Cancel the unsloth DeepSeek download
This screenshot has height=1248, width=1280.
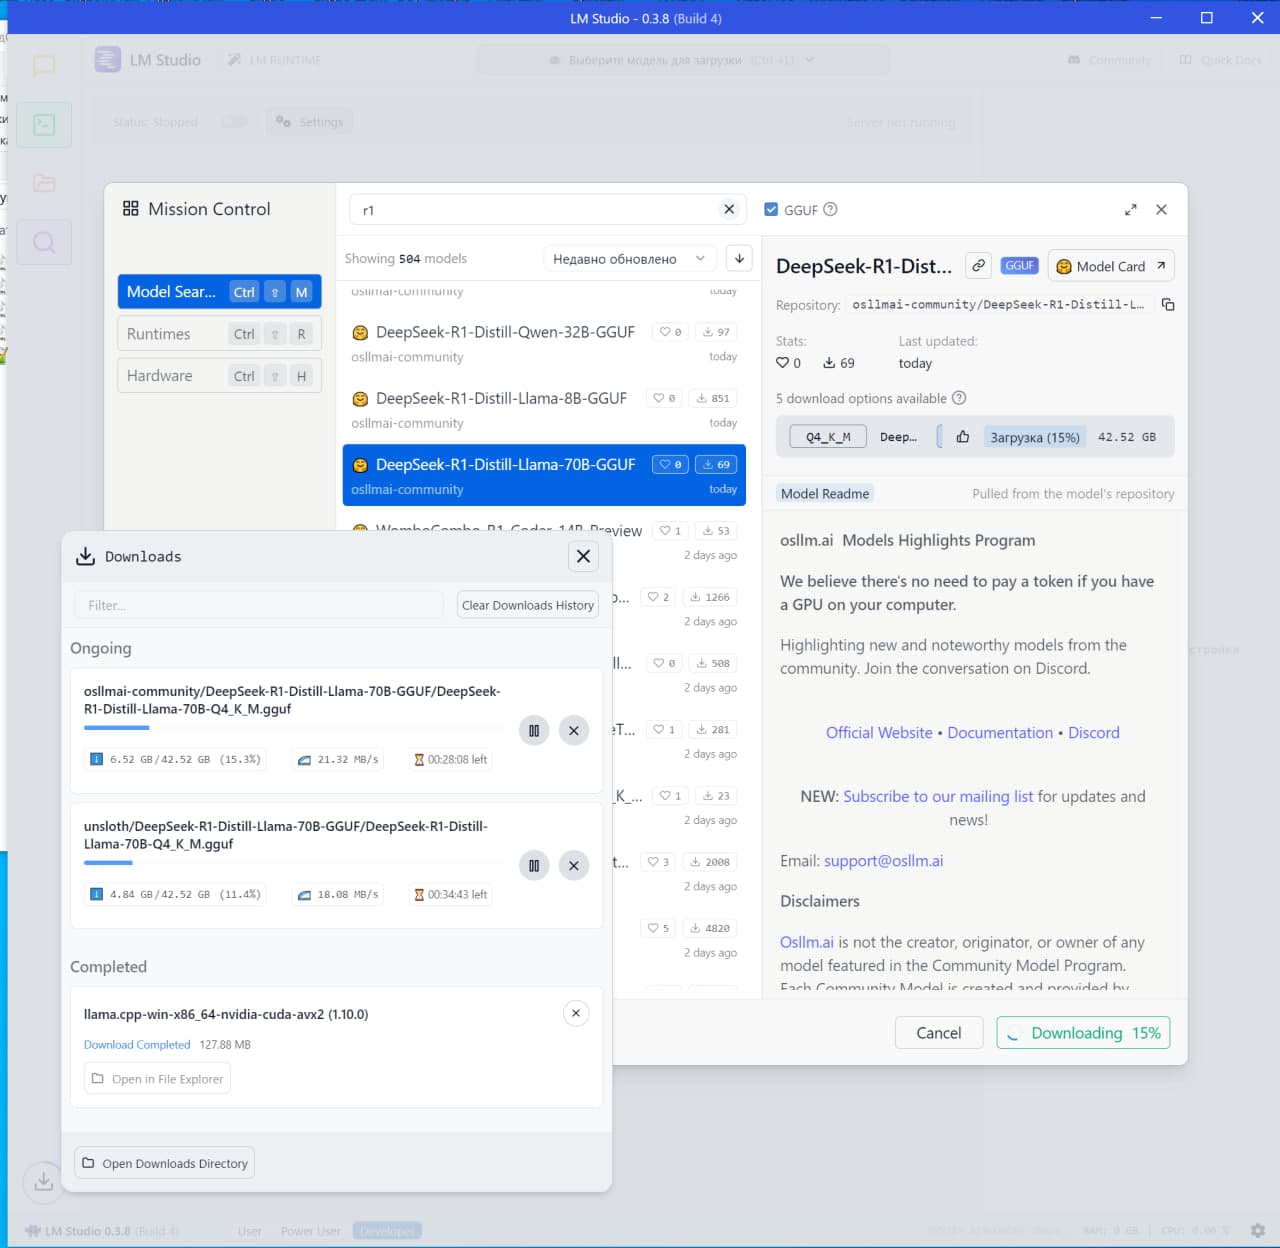click(x=573, y=866)
